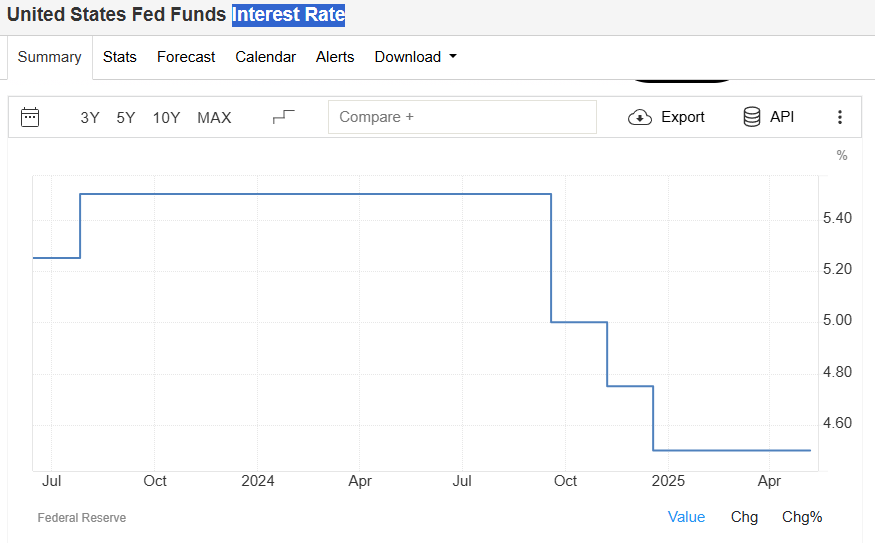
Task: Open the Alerts tab
Action: pyautogui.click(x=335, y=57)
